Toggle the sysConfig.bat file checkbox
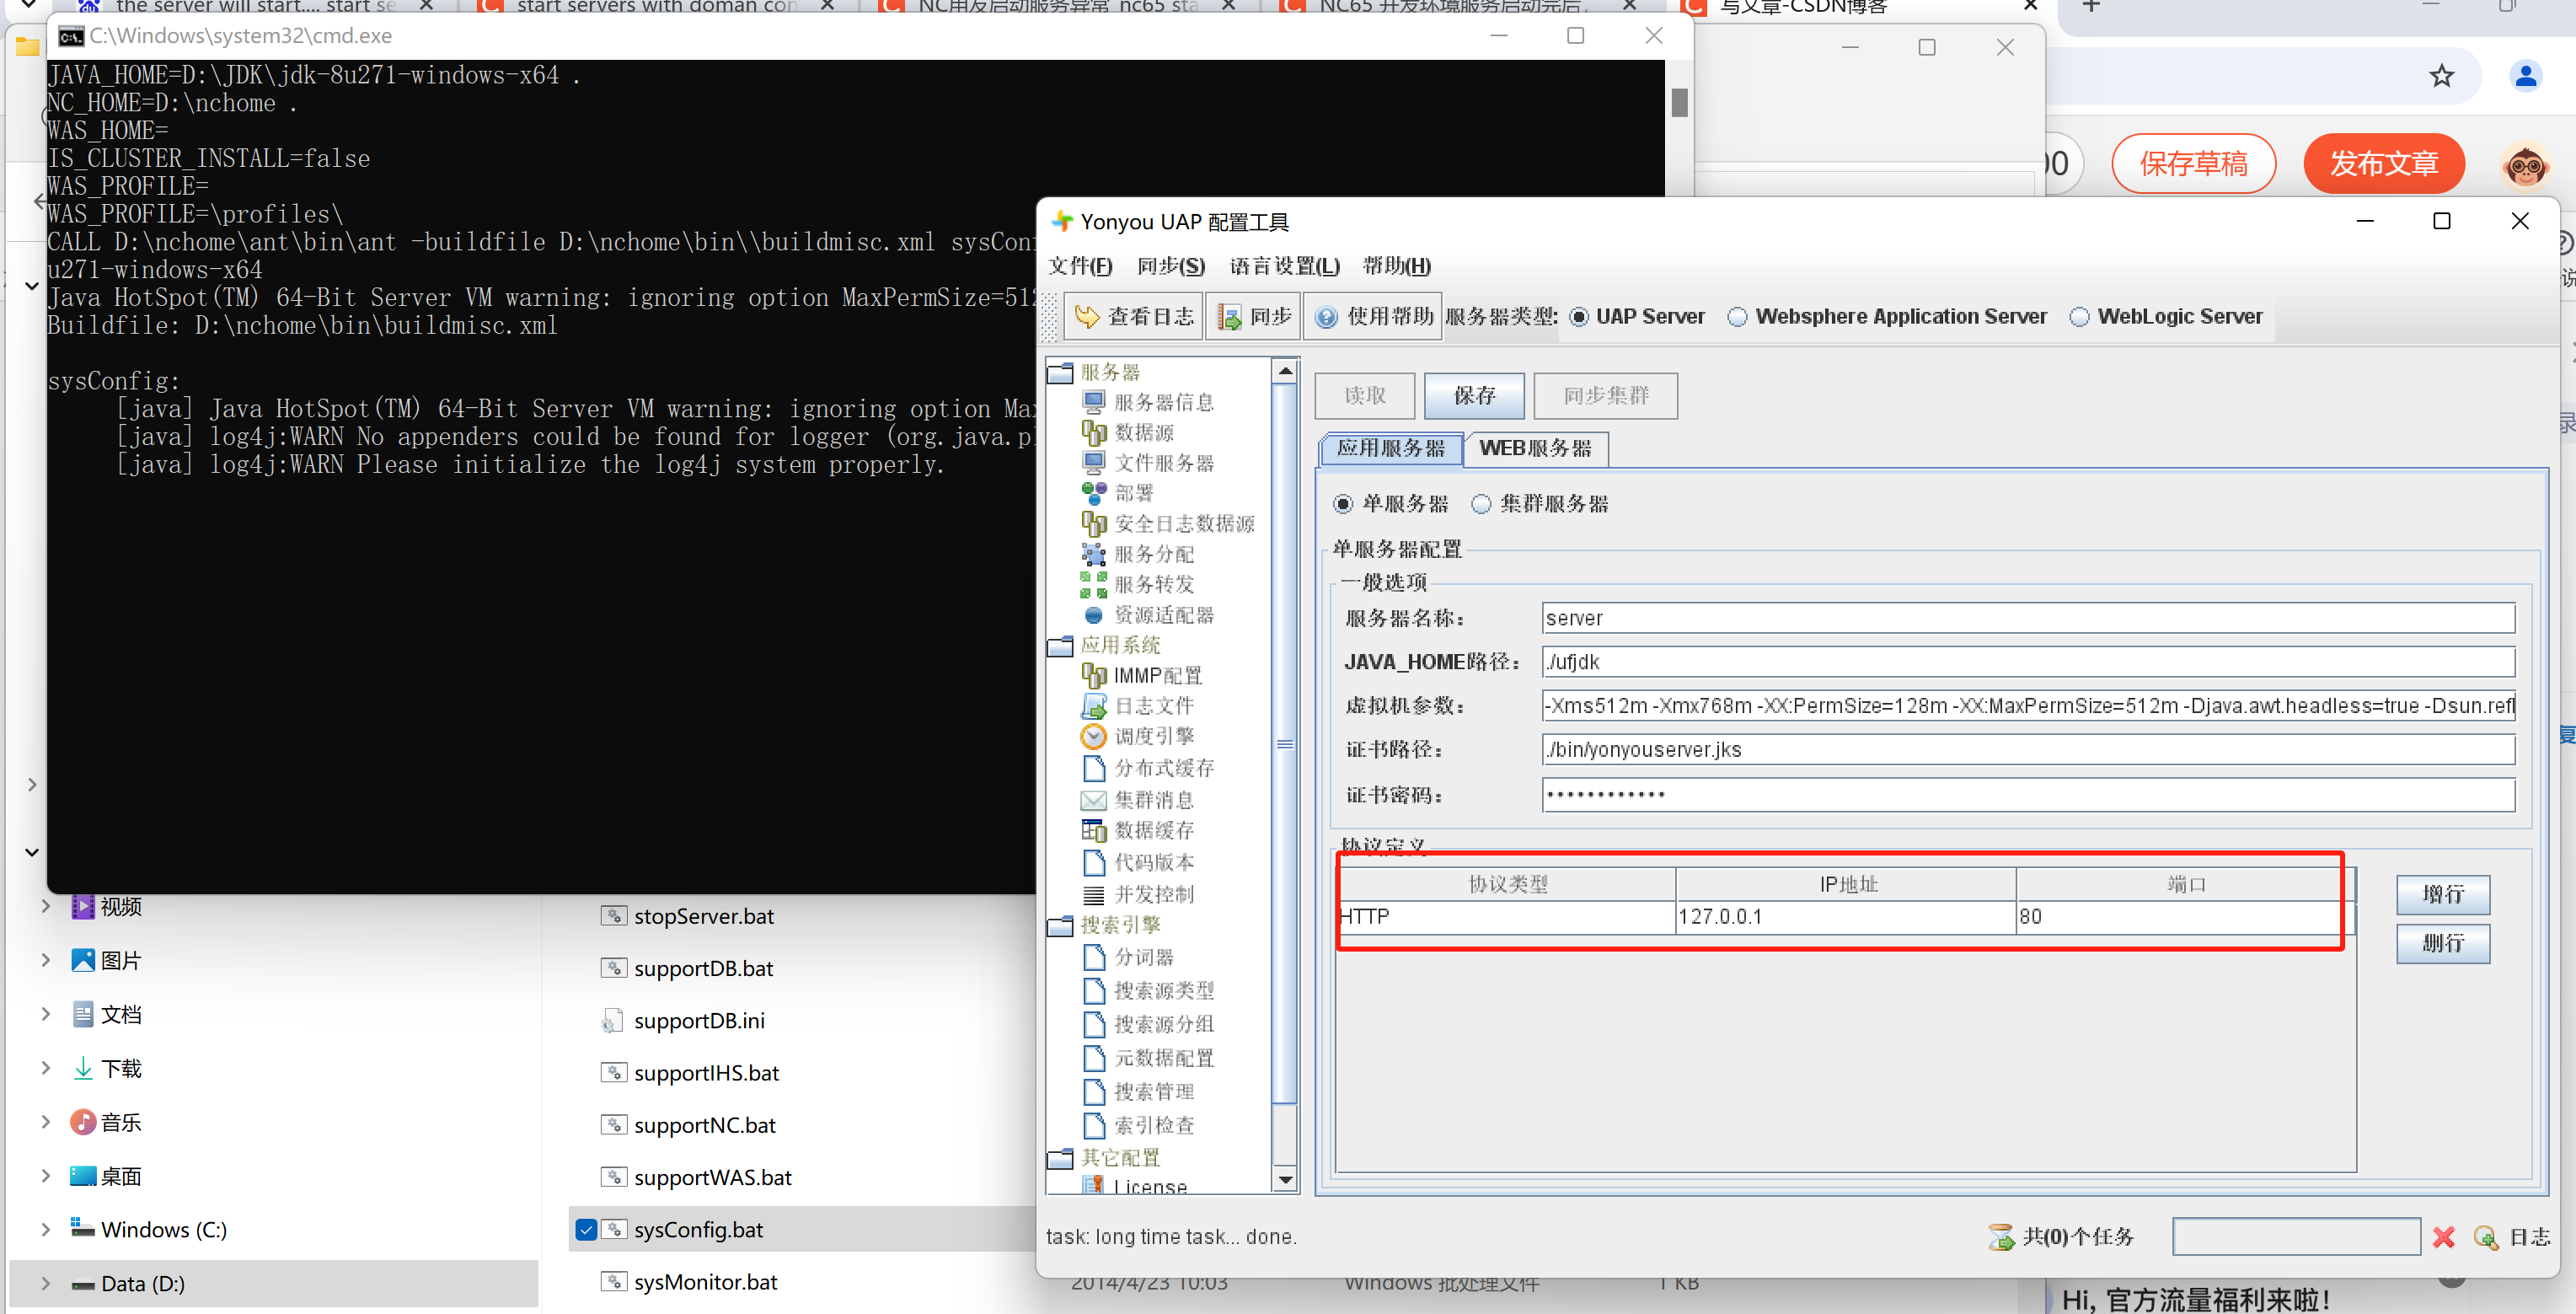This screenshot has width=2576, height=1314. (586, 1230)
